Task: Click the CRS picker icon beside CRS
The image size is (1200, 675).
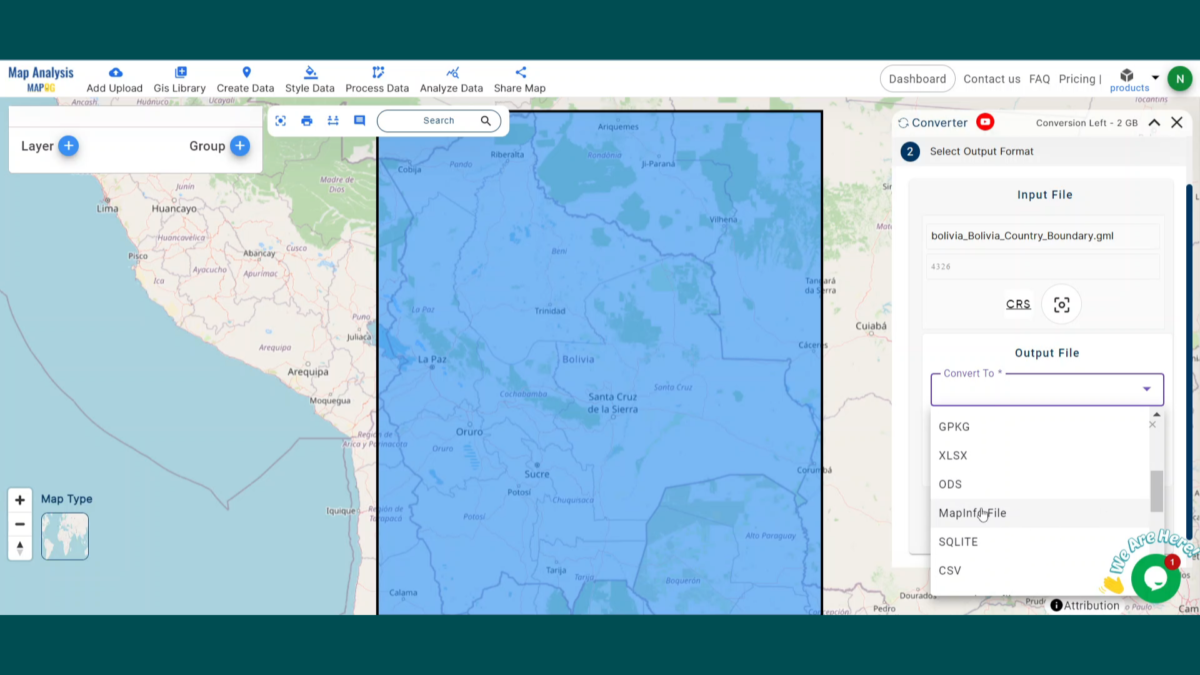Action: 1061,304
